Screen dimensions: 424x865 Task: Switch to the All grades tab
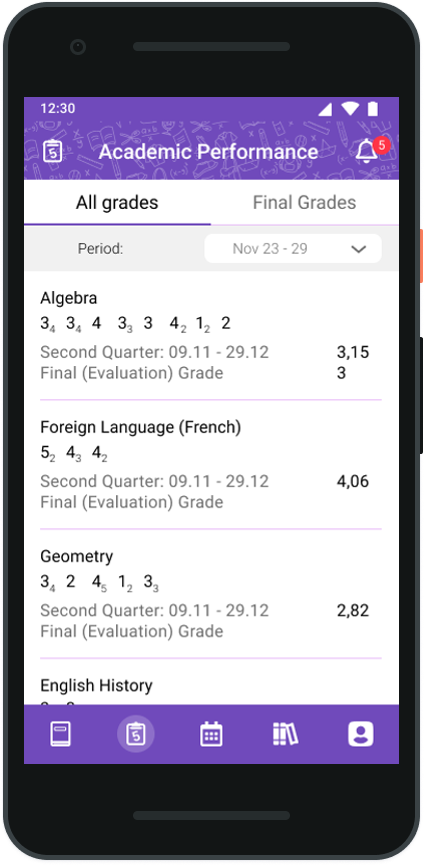117,202
